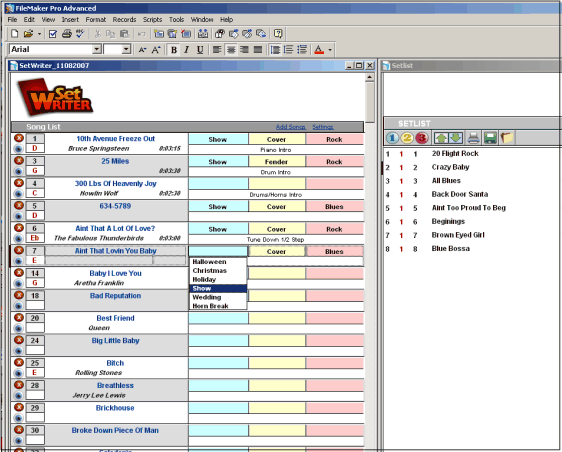This screenshot has height=452, width=562.
Task: Open the song Big Little Baby
Action: tap(115, 341)
